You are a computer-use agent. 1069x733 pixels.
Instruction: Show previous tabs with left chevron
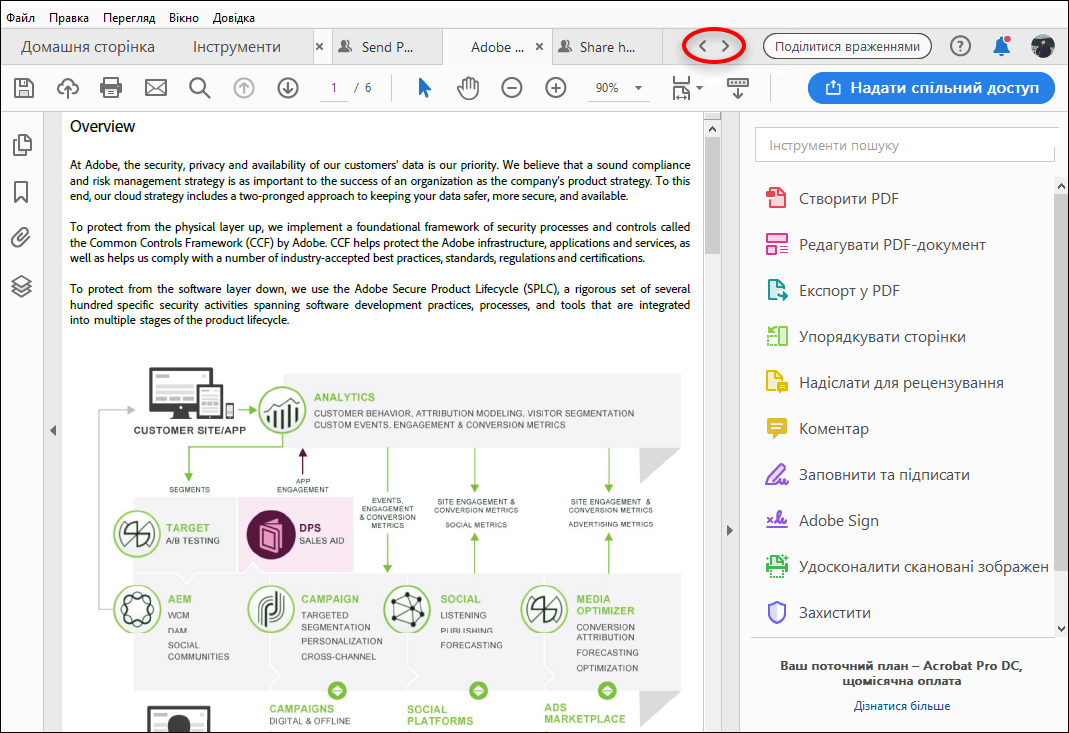point(702,46)
